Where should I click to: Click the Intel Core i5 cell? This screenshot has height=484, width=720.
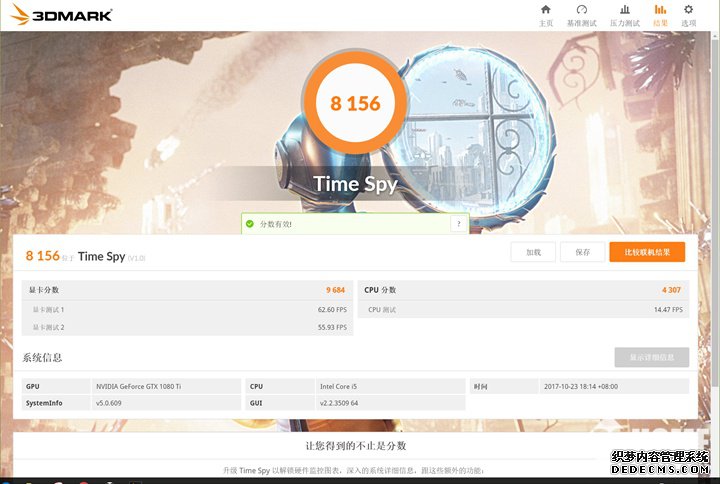pos(390,386)
